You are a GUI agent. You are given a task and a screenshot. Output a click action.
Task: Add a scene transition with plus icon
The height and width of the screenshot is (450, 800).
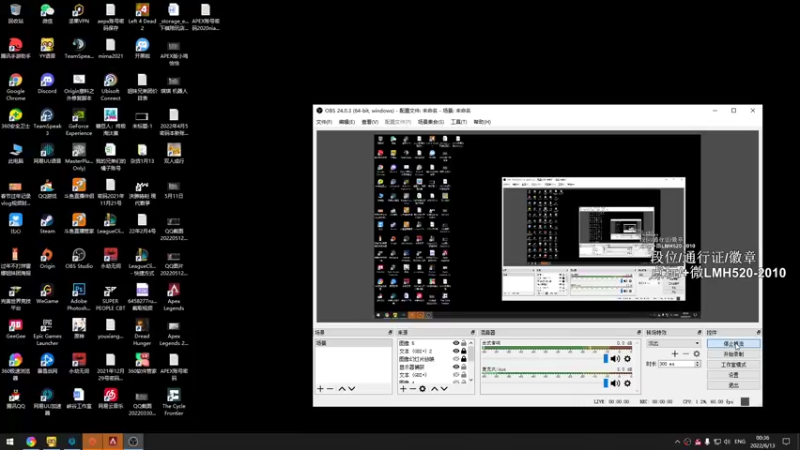point(674,354)
